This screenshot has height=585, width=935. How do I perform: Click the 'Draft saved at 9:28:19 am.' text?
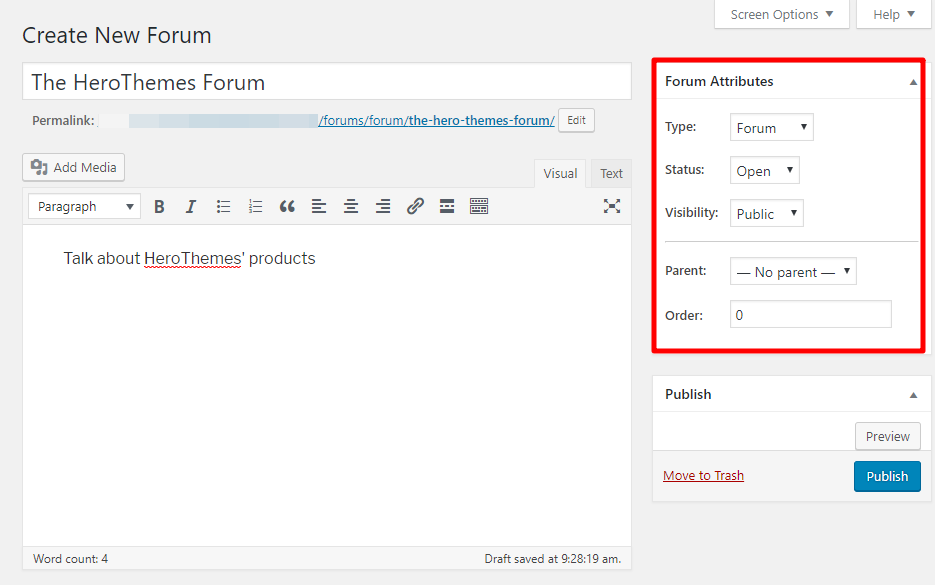click(x=553, y=559)
